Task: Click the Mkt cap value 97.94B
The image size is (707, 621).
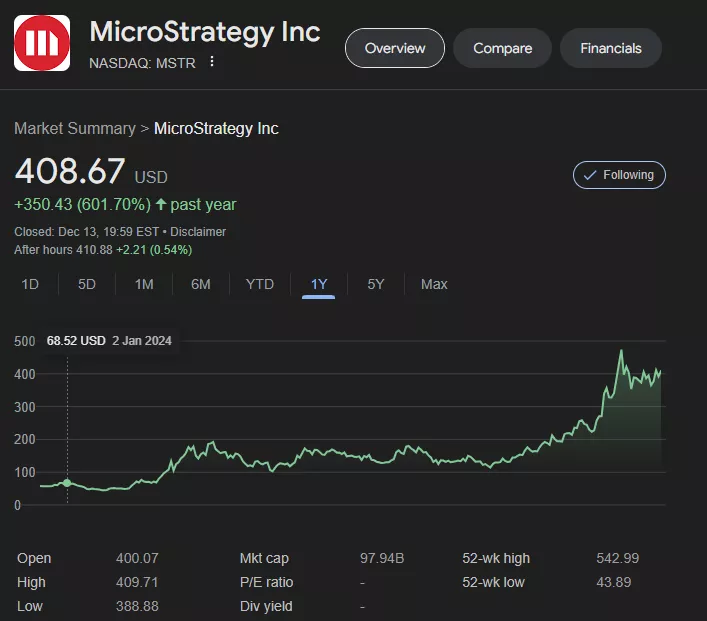Action: pos(382,558)
